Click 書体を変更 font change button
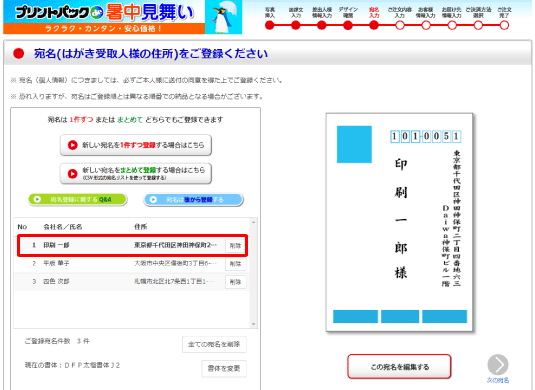Image resolution: width=535 pixels, height=390 pixels. (x=224, y=368)
